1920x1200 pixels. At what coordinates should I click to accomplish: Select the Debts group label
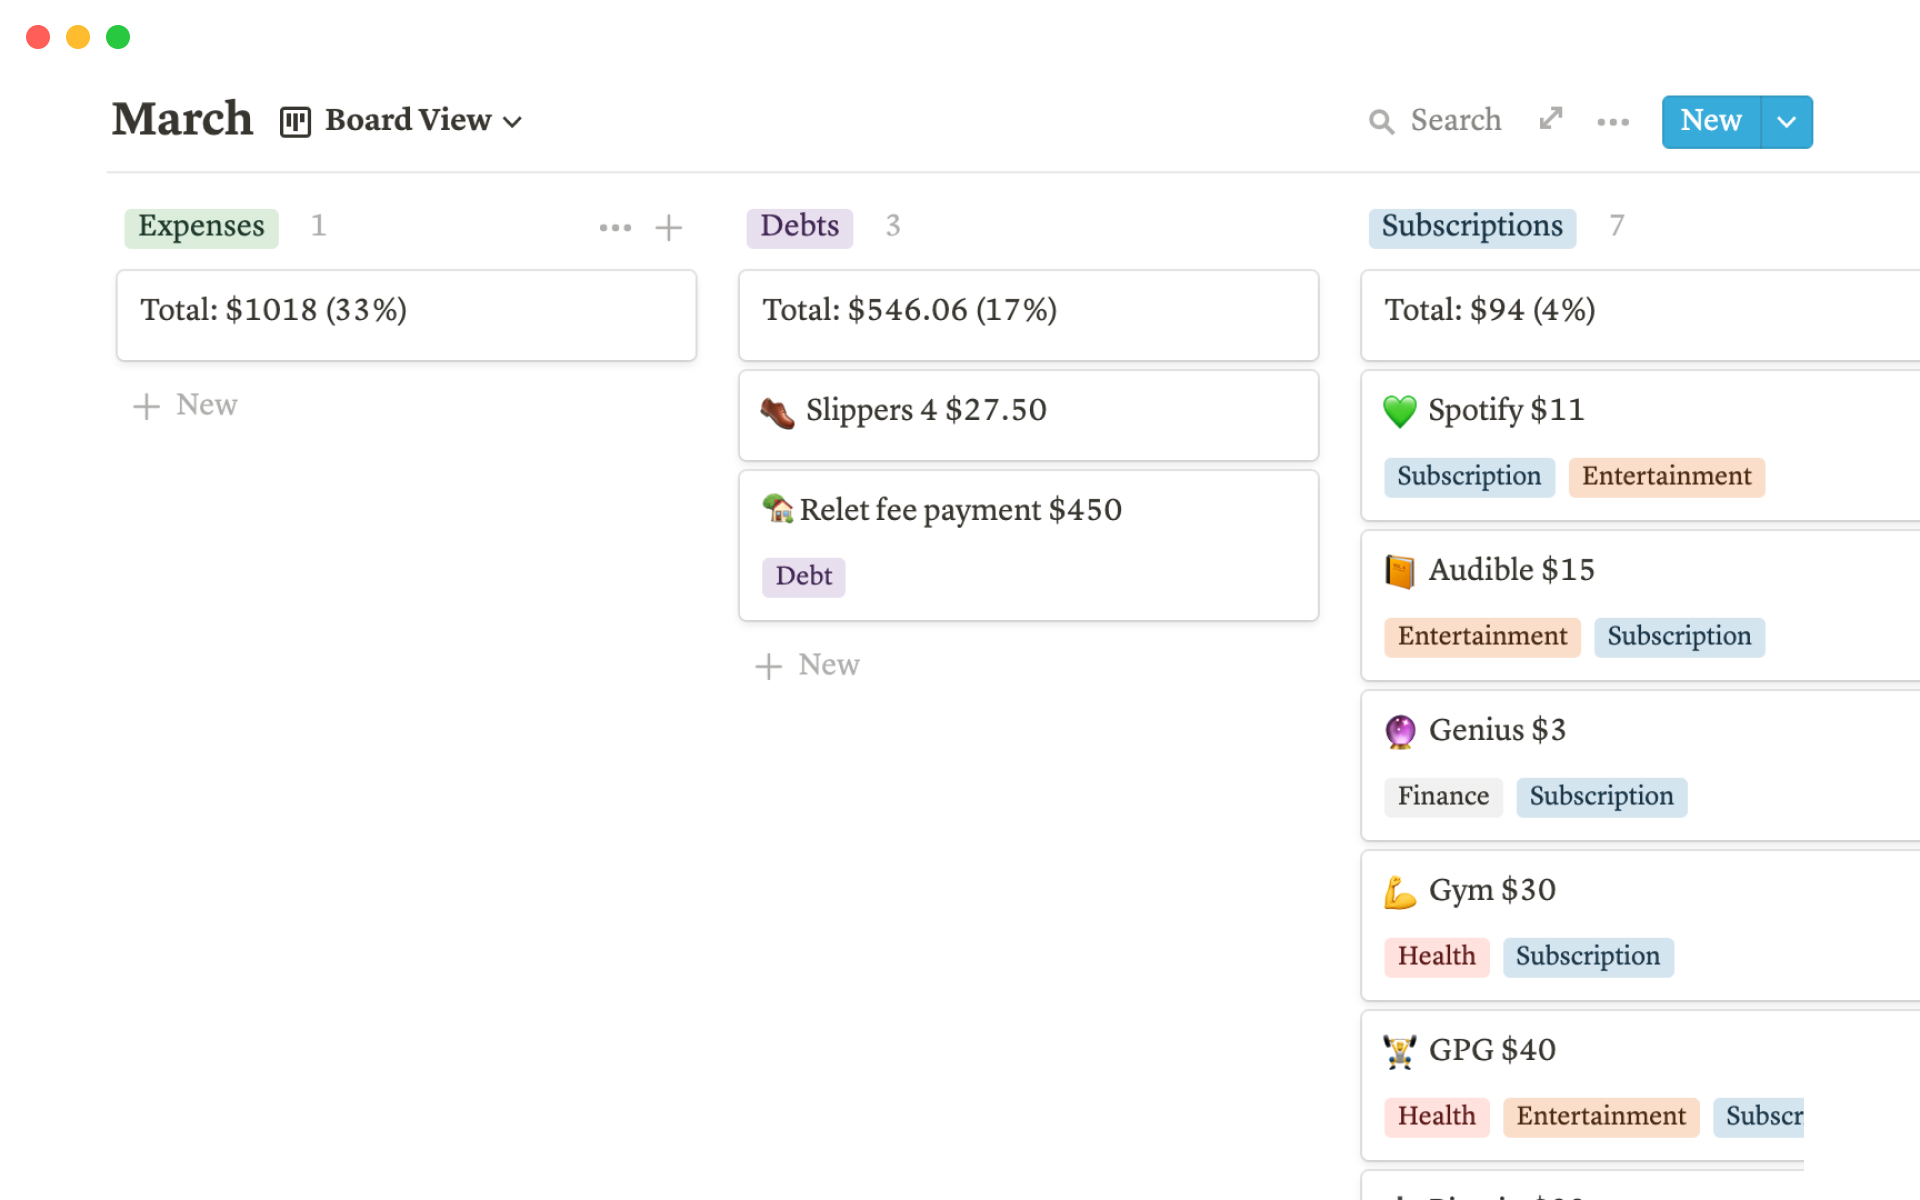[799, 227]
